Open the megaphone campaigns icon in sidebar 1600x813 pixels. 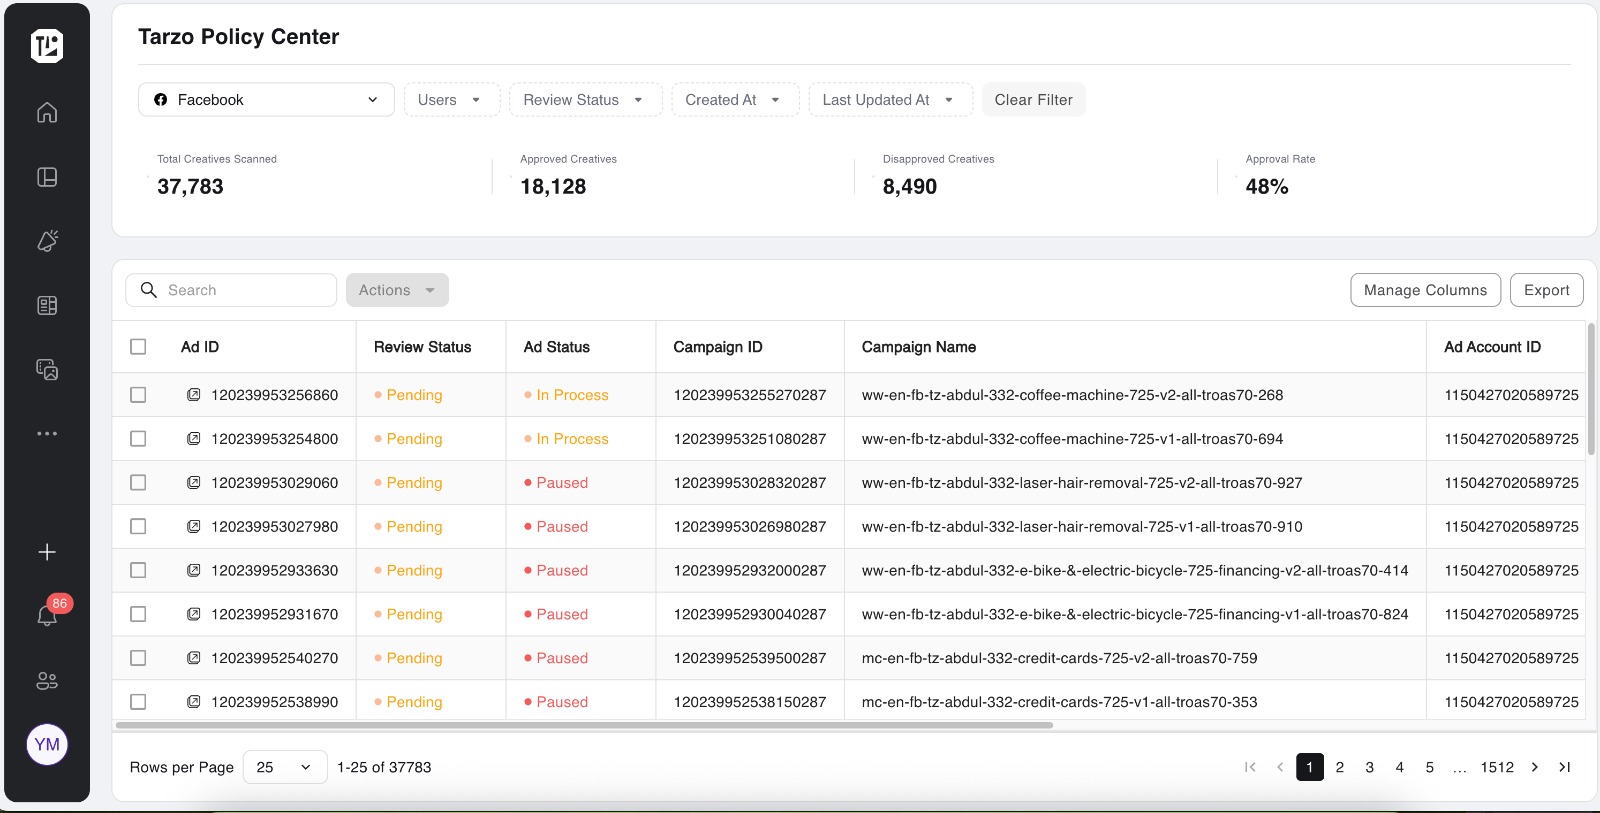pyautogui.click(x=47, y=241)
